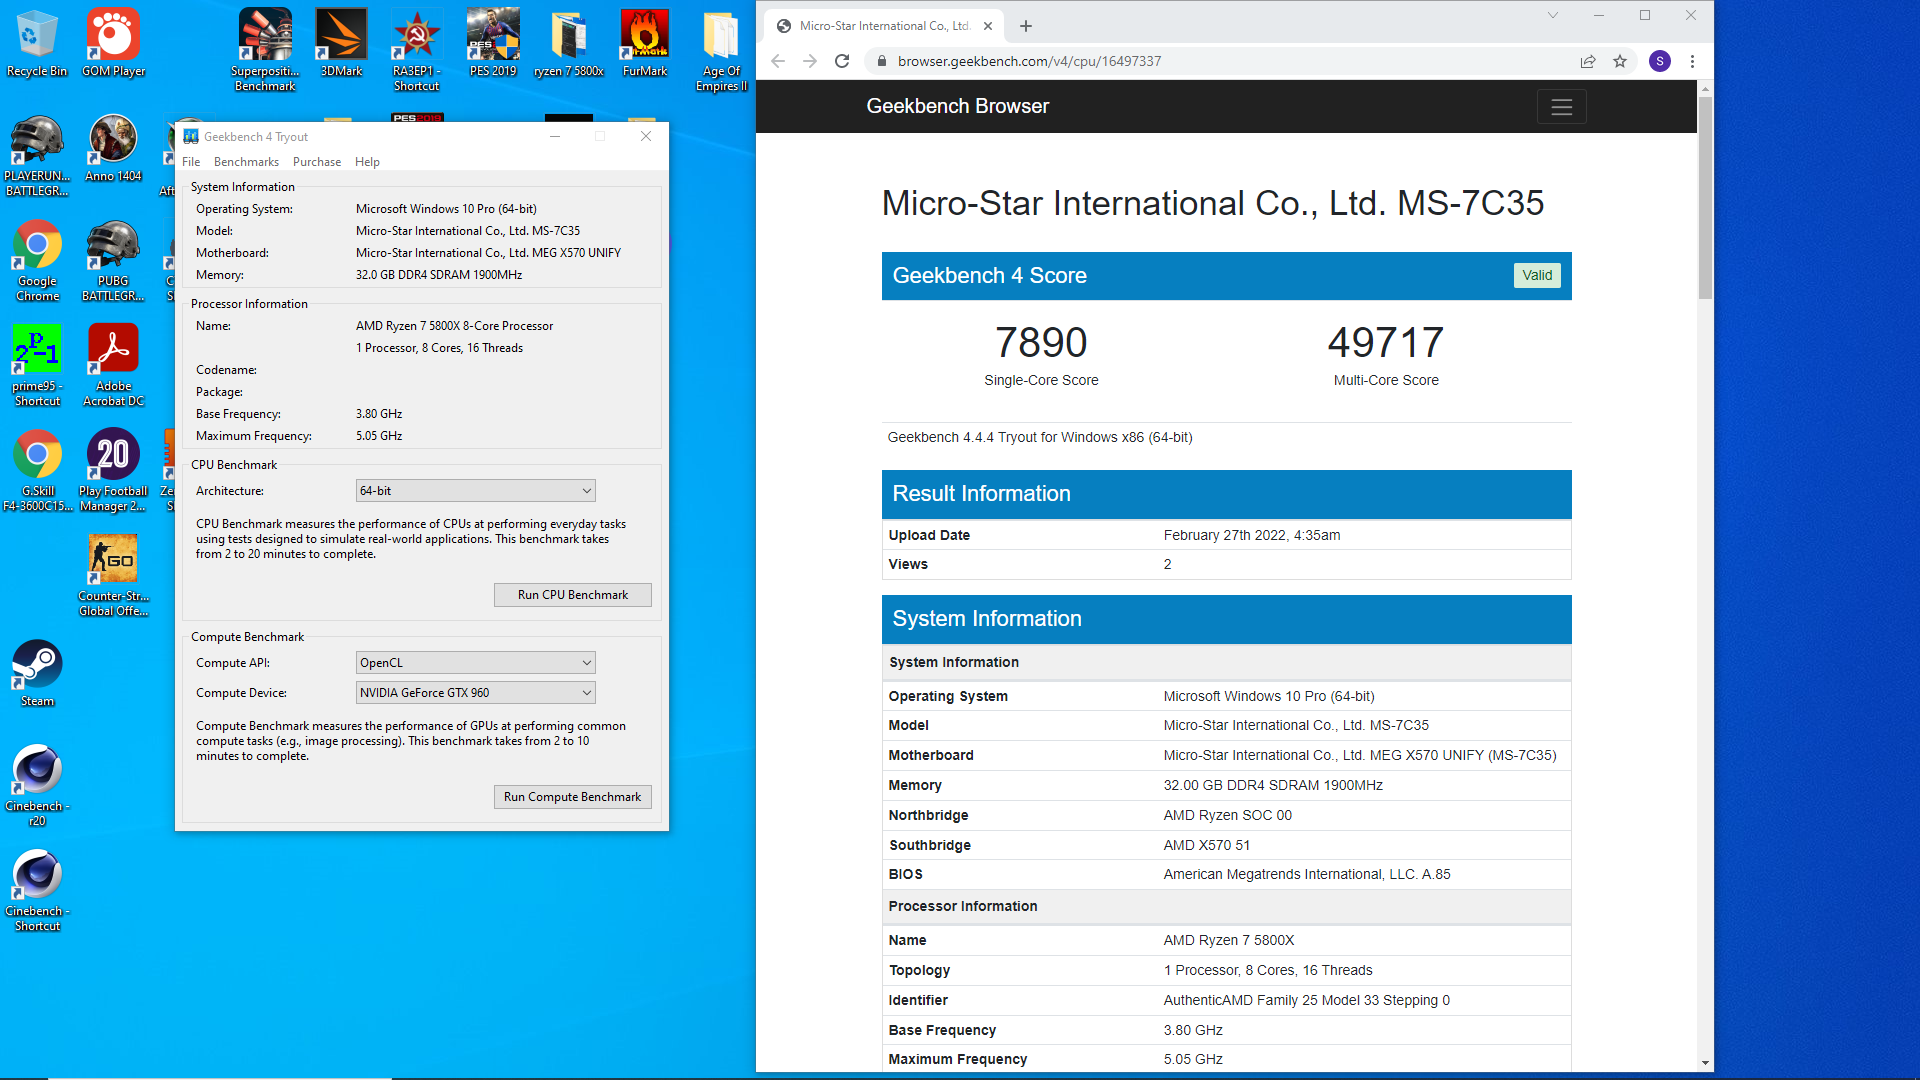
Task: Expand Compute Device GTX 960 dropdown
Action: click(x=476, y=693)
